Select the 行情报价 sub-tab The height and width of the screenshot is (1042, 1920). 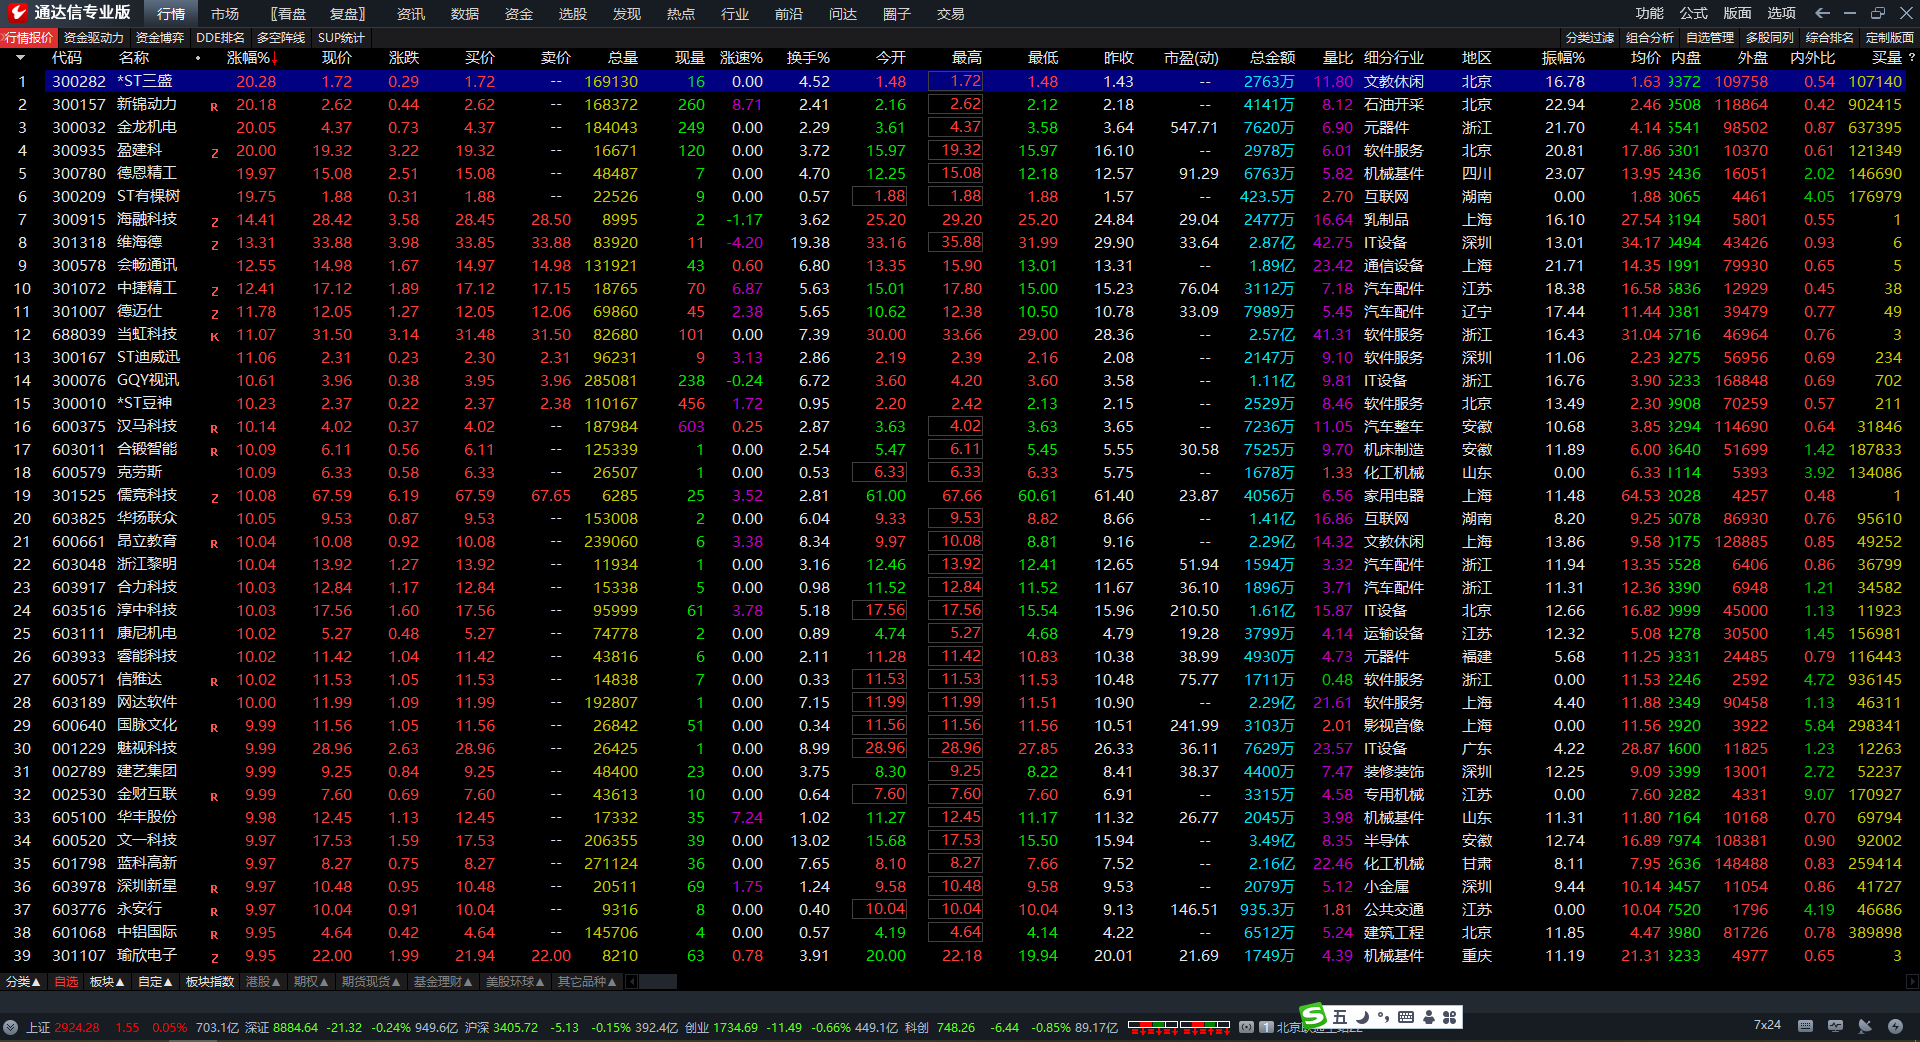coord(29,38)
